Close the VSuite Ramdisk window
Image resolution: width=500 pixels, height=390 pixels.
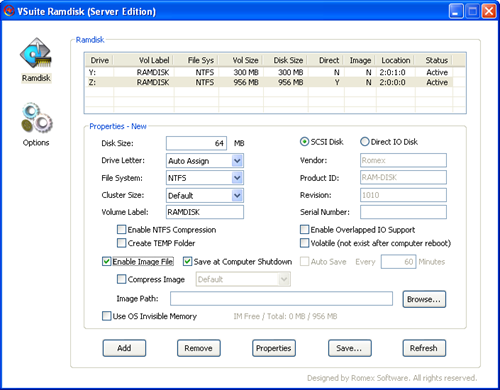pos(489,11)
